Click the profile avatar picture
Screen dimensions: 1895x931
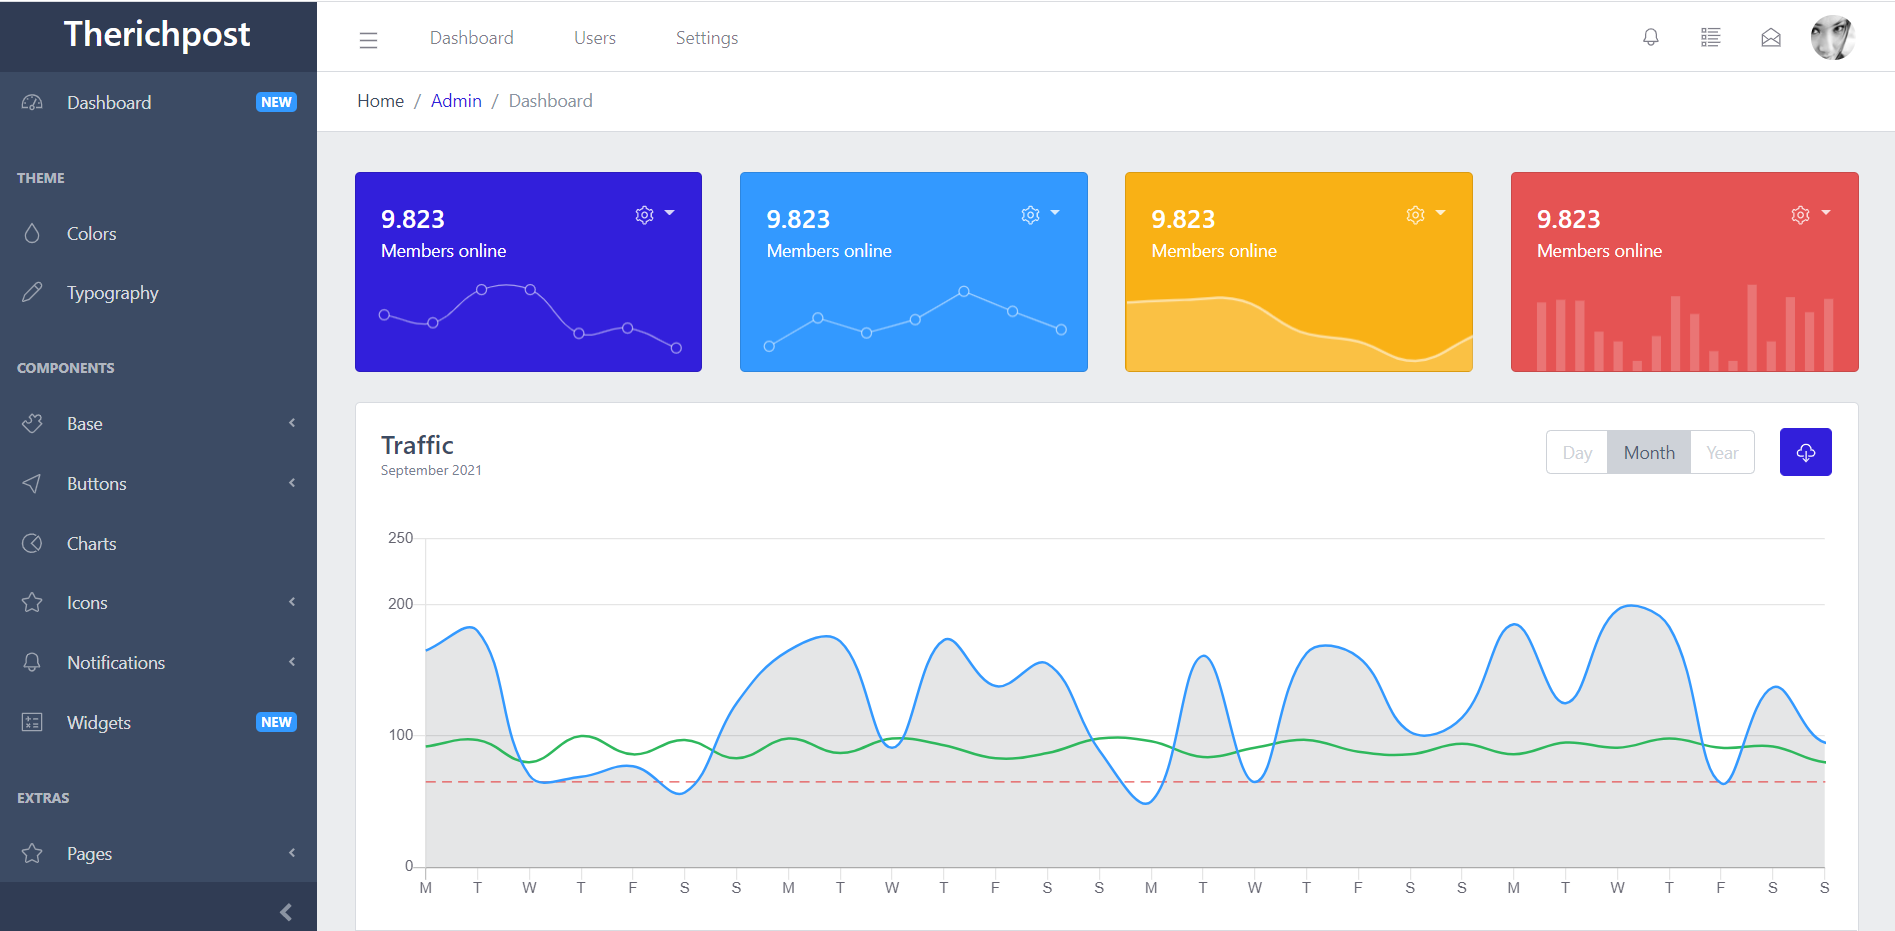pos(1833,37)
